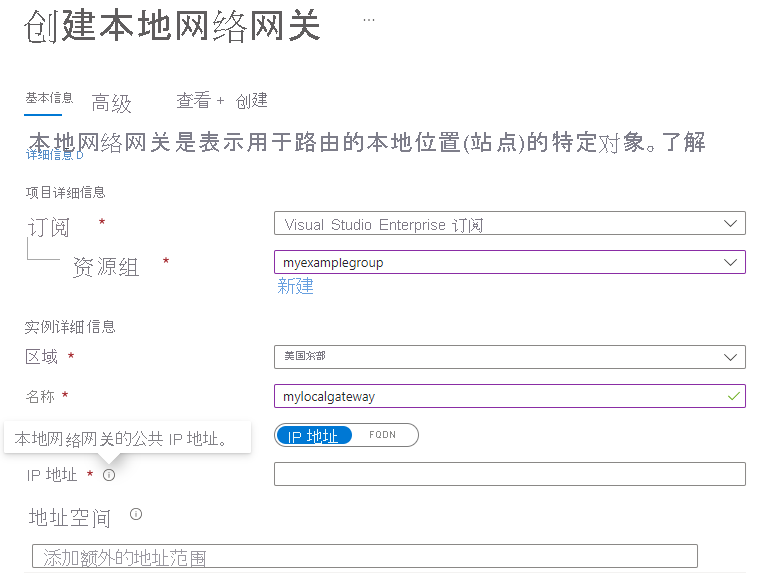Click the empty IP 地址 input field
762x588 pixels.
(x=510, y=474)
